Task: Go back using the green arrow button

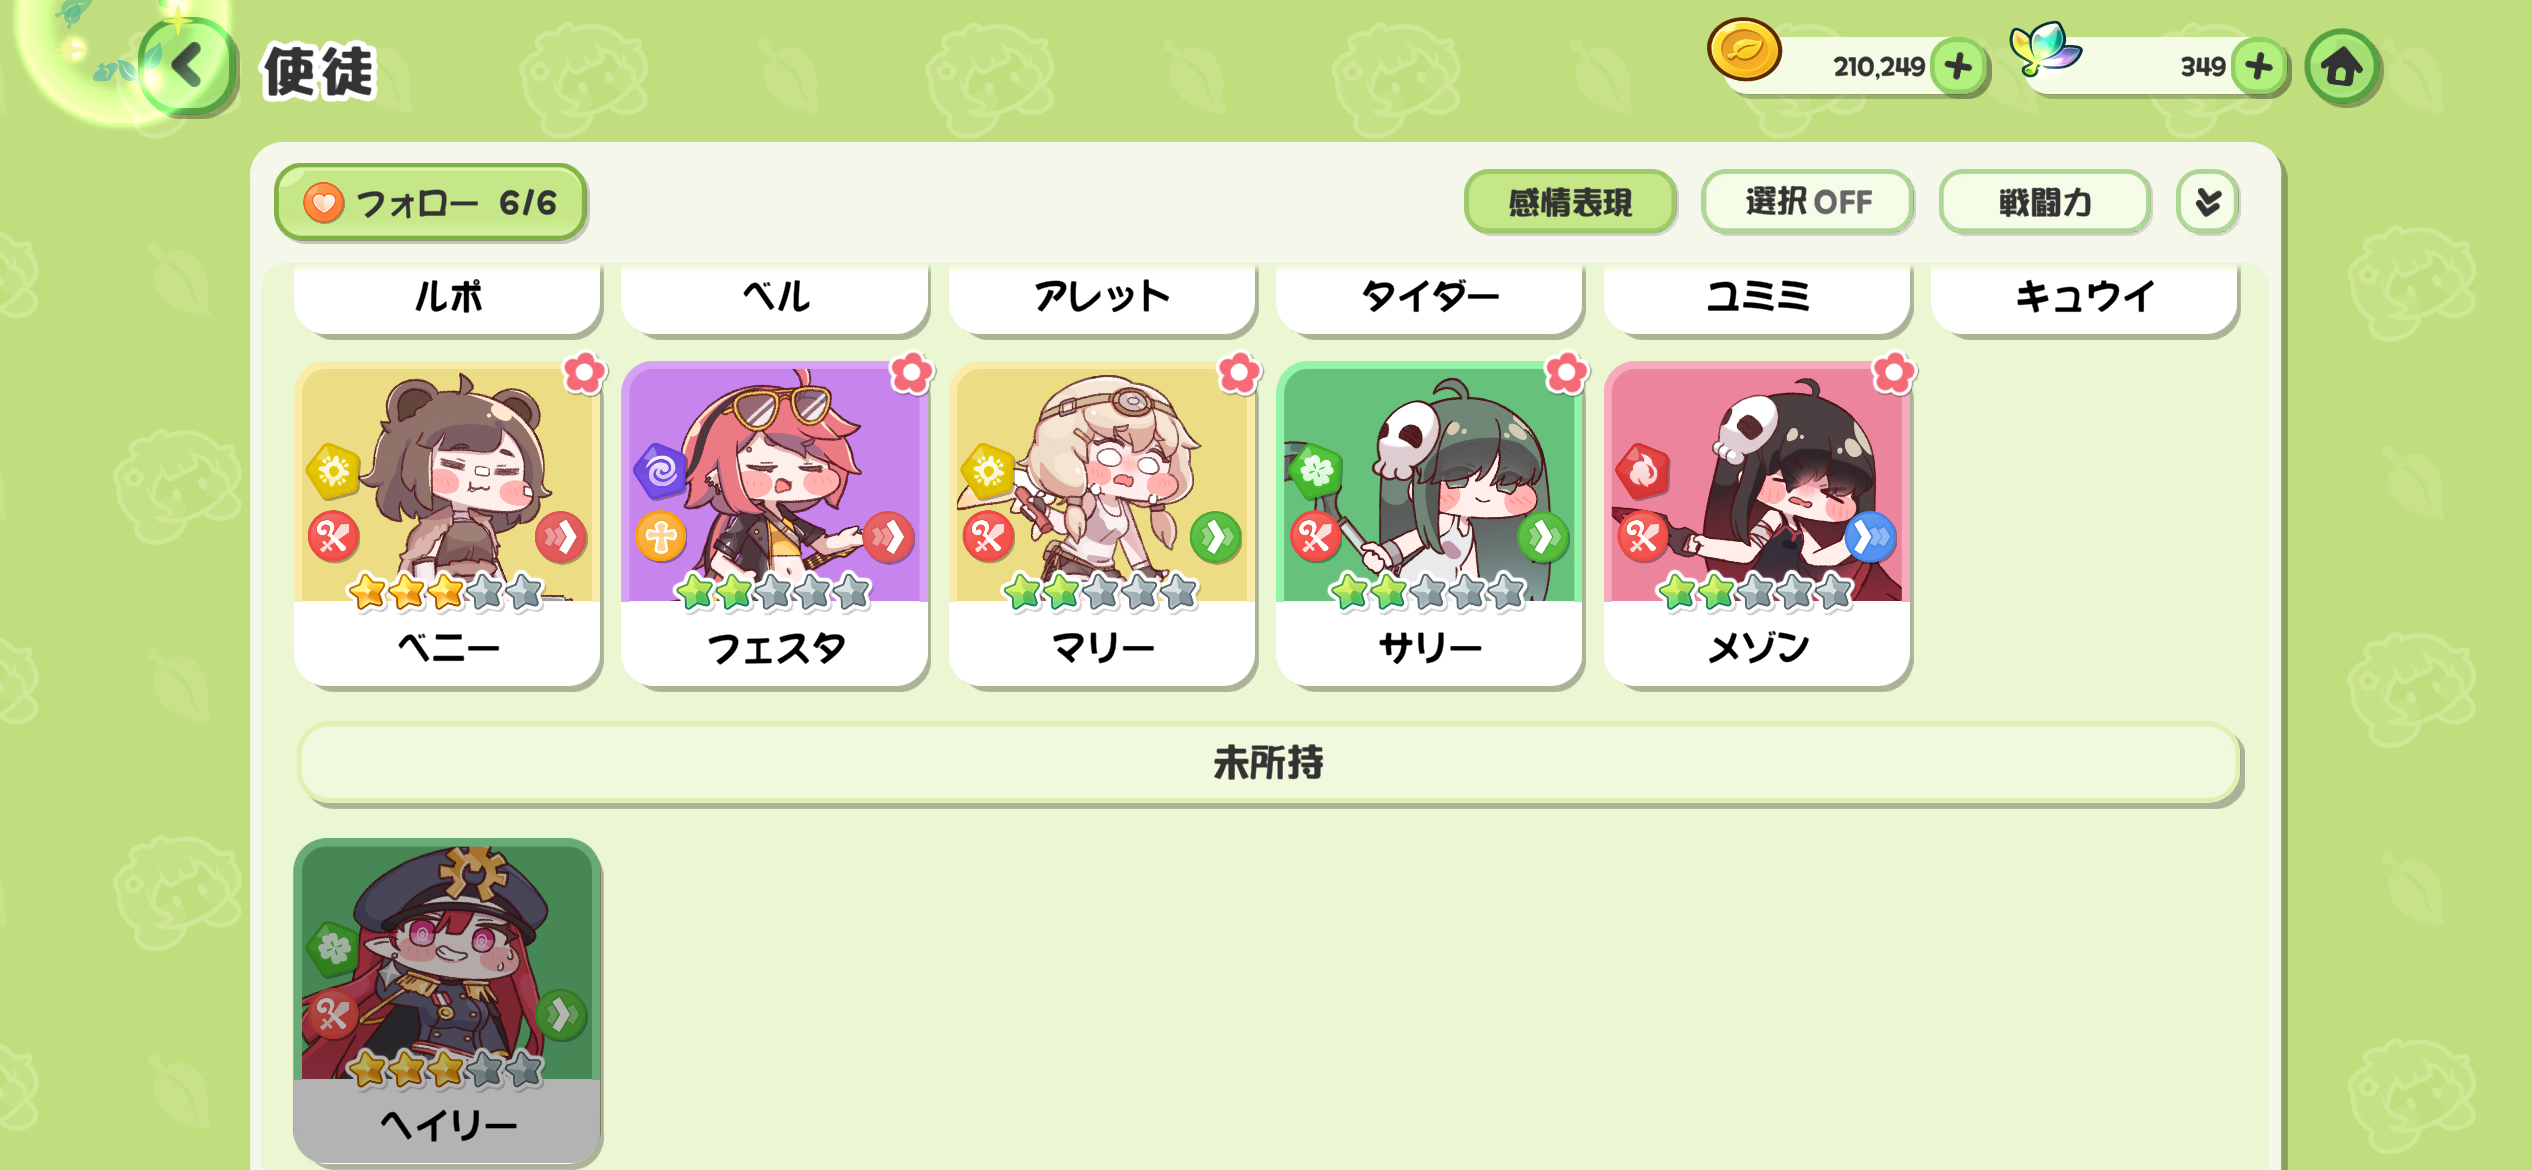Action: pos(187,67)
